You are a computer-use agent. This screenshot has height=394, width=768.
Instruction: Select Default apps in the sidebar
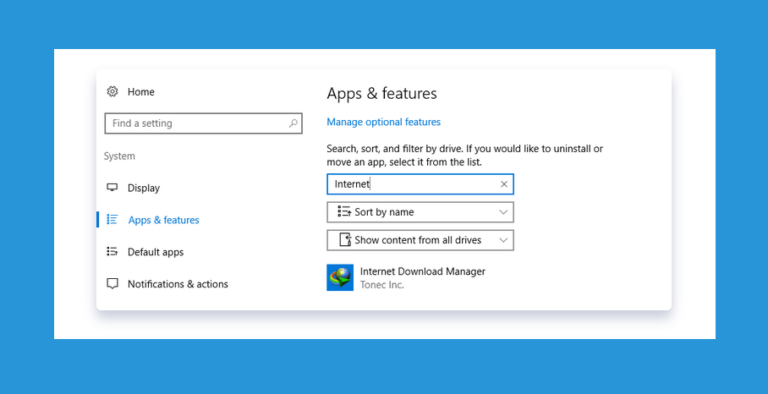click(x=155, y=252)
